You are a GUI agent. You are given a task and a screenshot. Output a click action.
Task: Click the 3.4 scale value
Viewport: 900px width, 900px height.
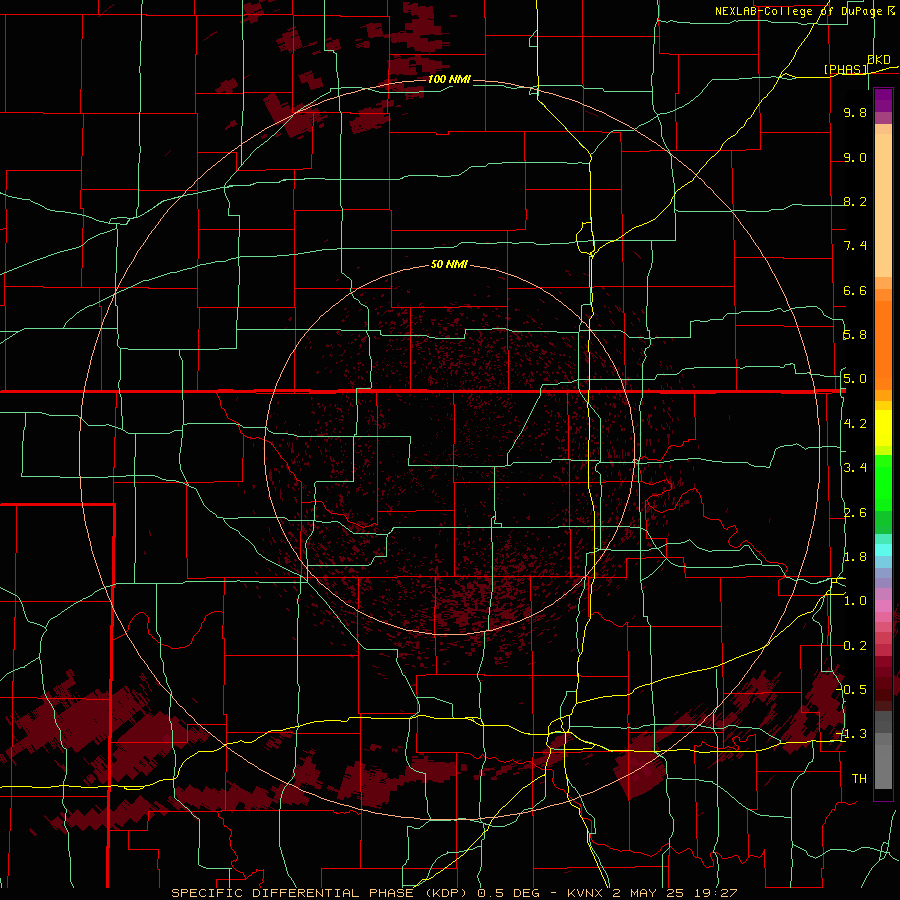(855, 468)
